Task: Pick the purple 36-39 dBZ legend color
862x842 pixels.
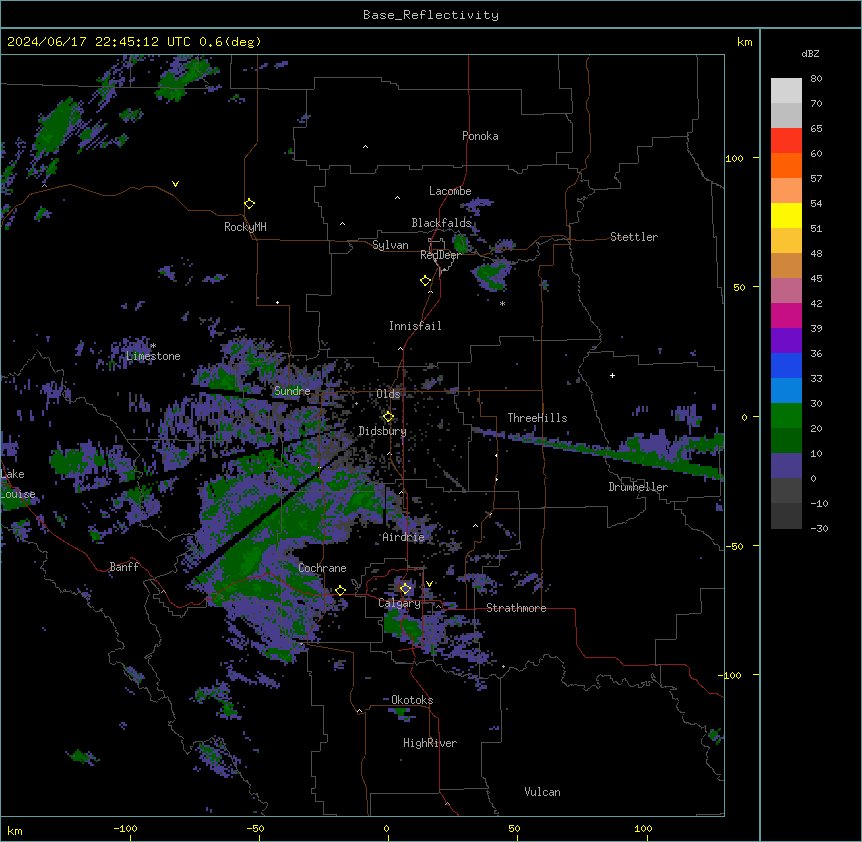Action: pyautogui.click(x=786, y=341)
